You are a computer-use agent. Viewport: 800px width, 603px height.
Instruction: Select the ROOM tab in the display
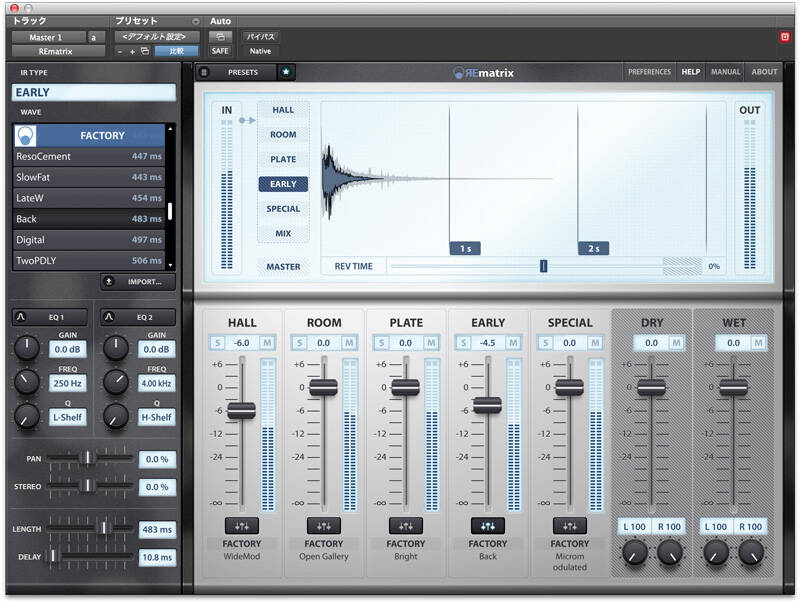pyautogui.click(x=283, y=134)
